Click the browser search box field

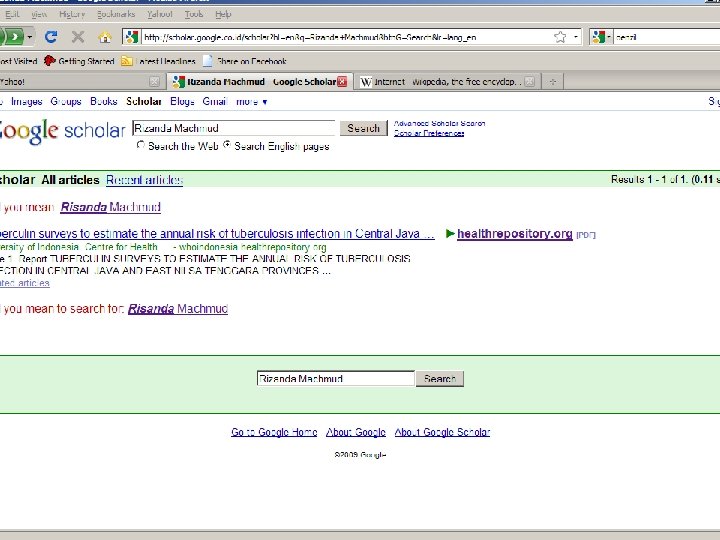pos(667,37)
